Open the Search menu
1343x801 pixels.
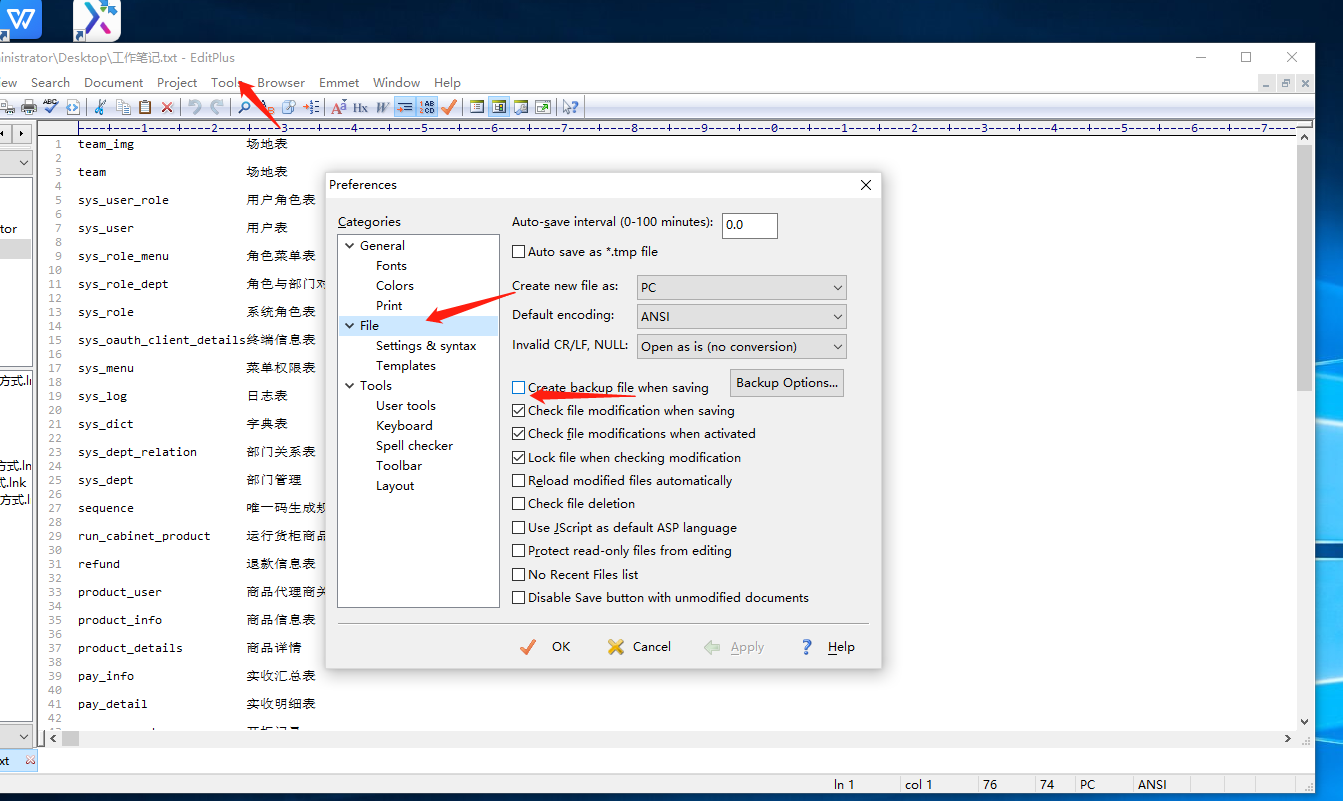click(x=50, y=83)
